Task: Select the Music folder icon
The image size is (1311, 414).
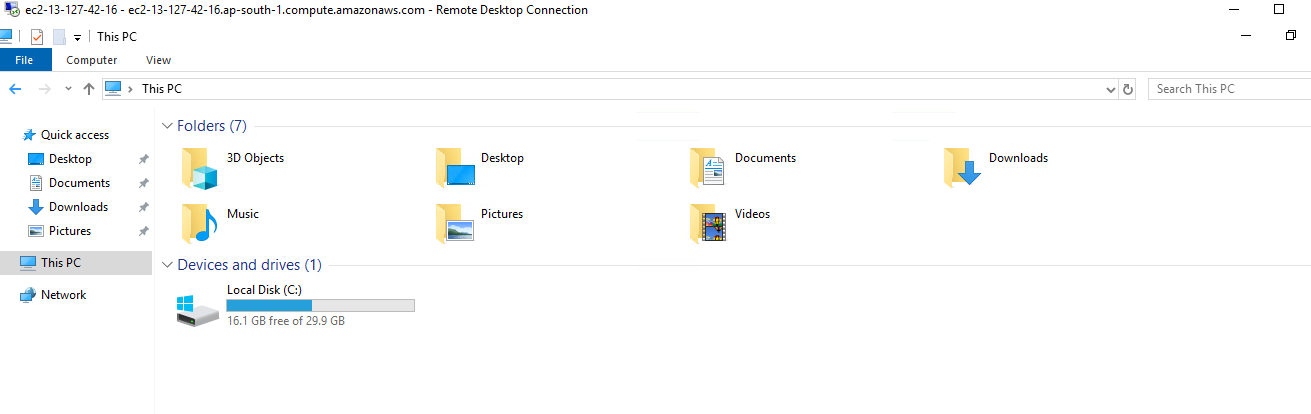Action: coord(200,224)
